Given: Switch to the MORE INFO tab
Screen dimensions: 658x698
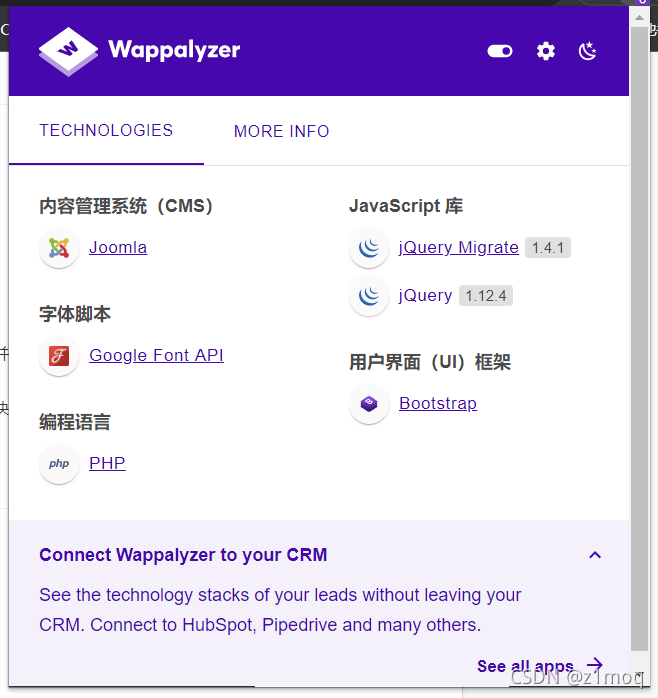Looking at the screenshot, I should pyautogui.click(x=281, y=131).
